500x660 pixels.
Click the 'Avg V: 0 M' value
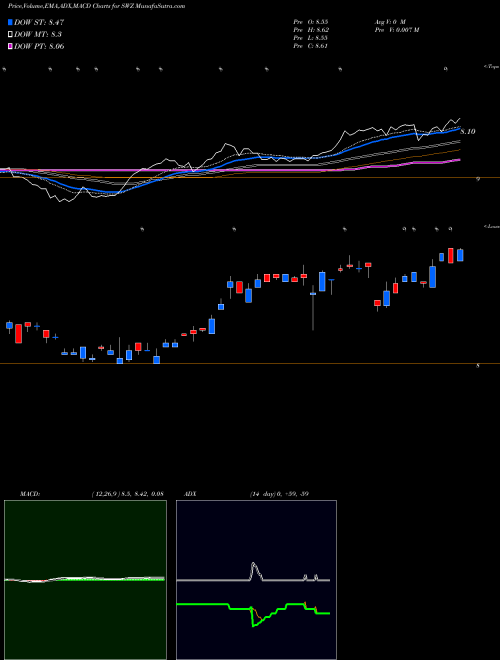click(390, 21)
